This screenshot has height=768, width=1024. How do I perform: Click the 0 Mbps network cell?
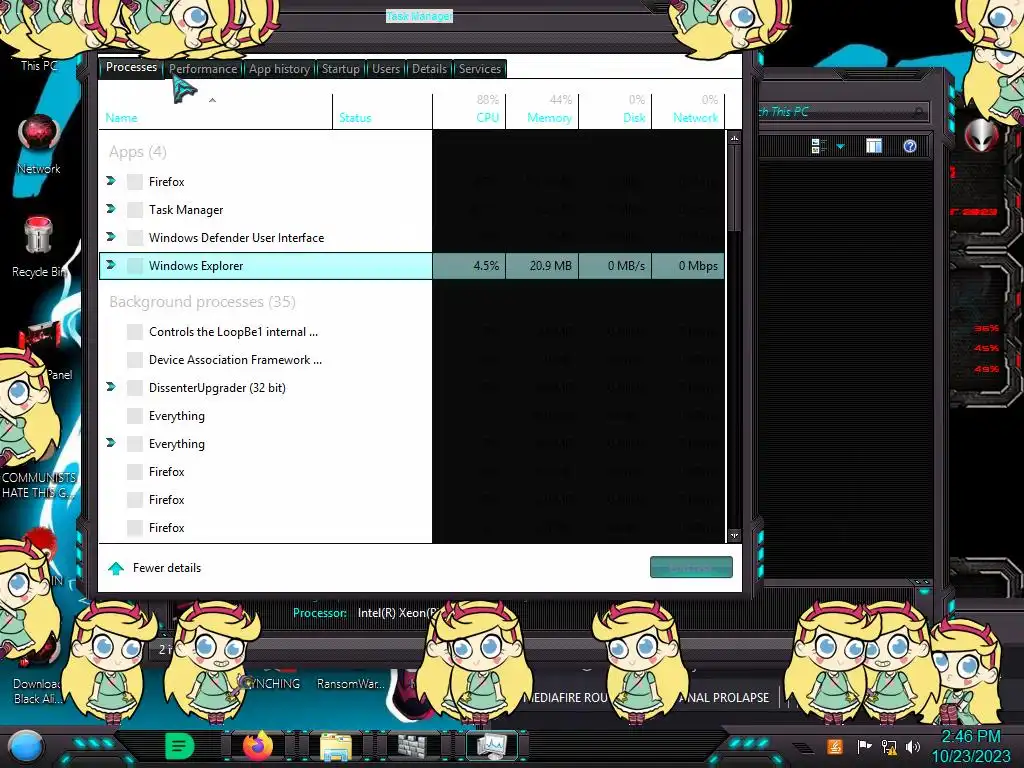pyautogui.click(x=688, y=266)
